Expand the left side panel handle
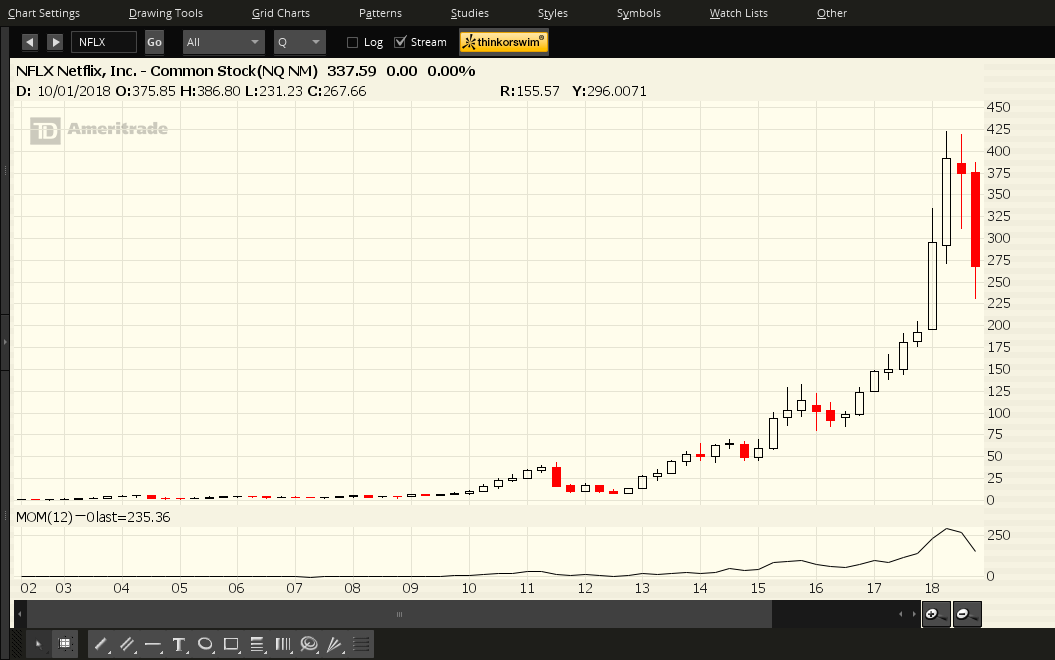Screen dimensions: 1055x660 coord(5,342)
